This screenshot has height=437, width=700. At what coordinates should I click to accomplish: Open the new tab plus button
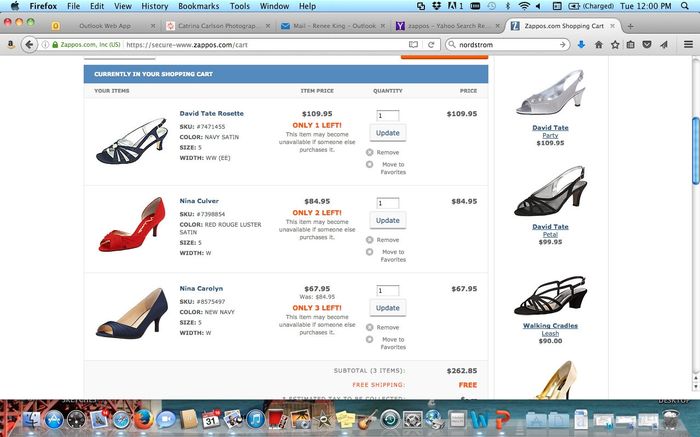(x=630, y=24)
